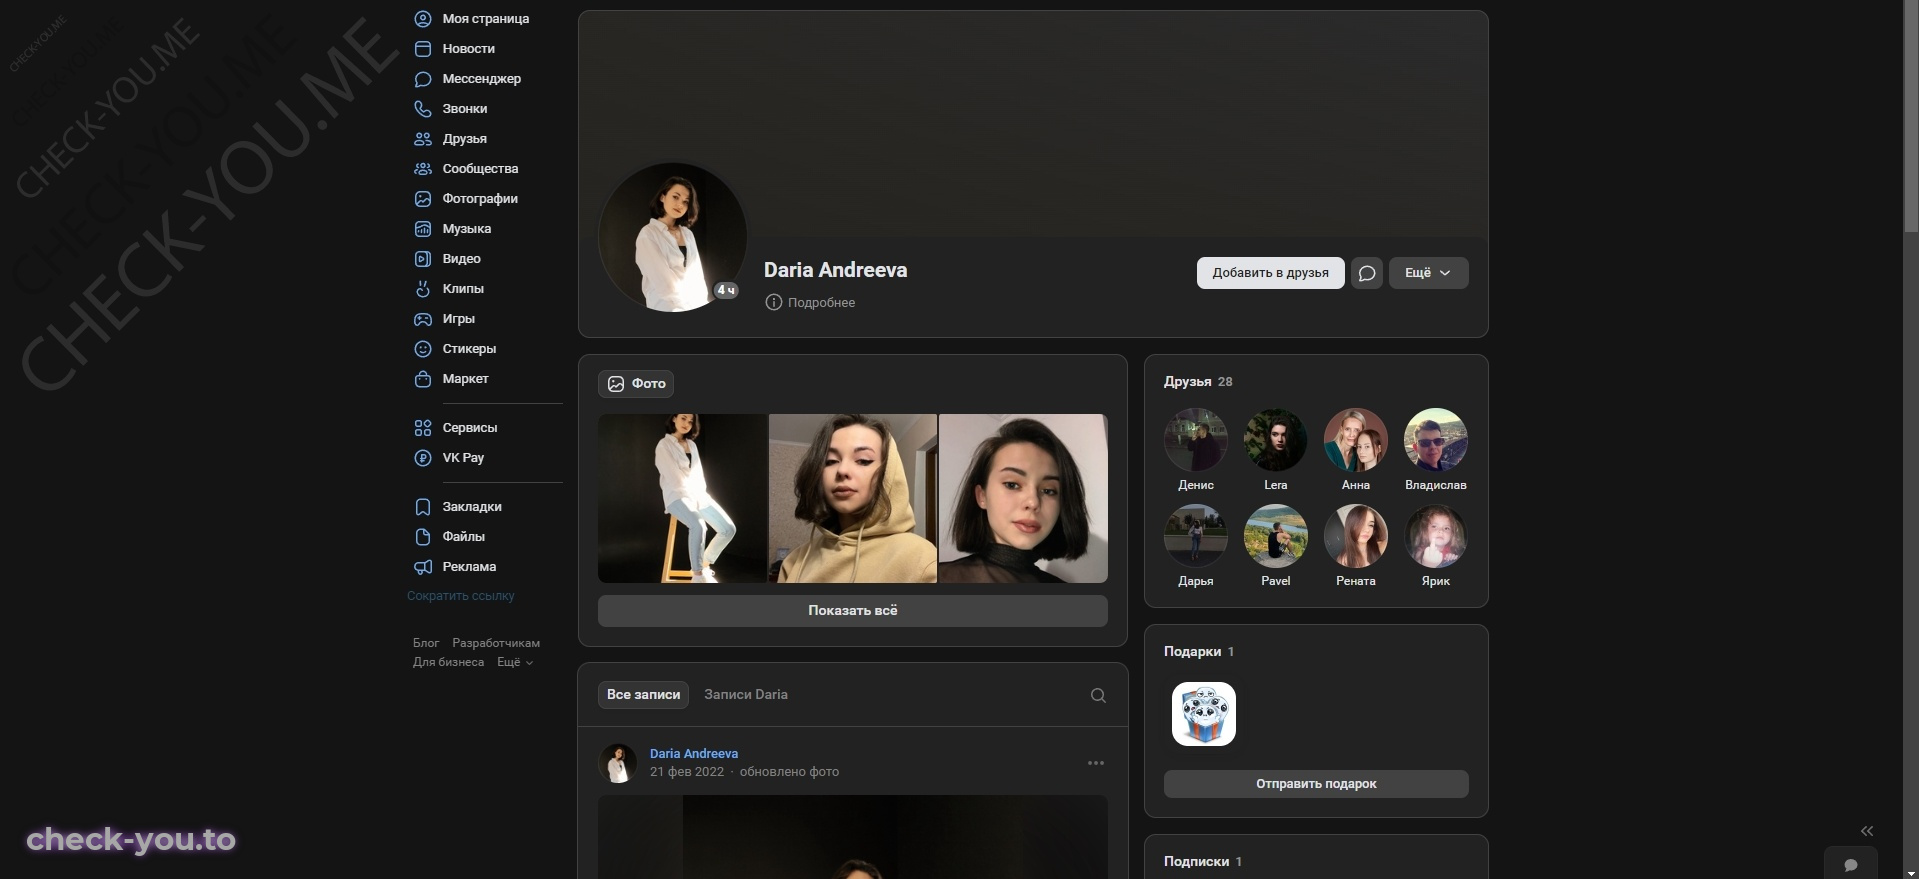Expand the Ещё dropdown on the profile
Image resolution: width=1919 pixels, height=879 pixels.
click(1428, 273)
